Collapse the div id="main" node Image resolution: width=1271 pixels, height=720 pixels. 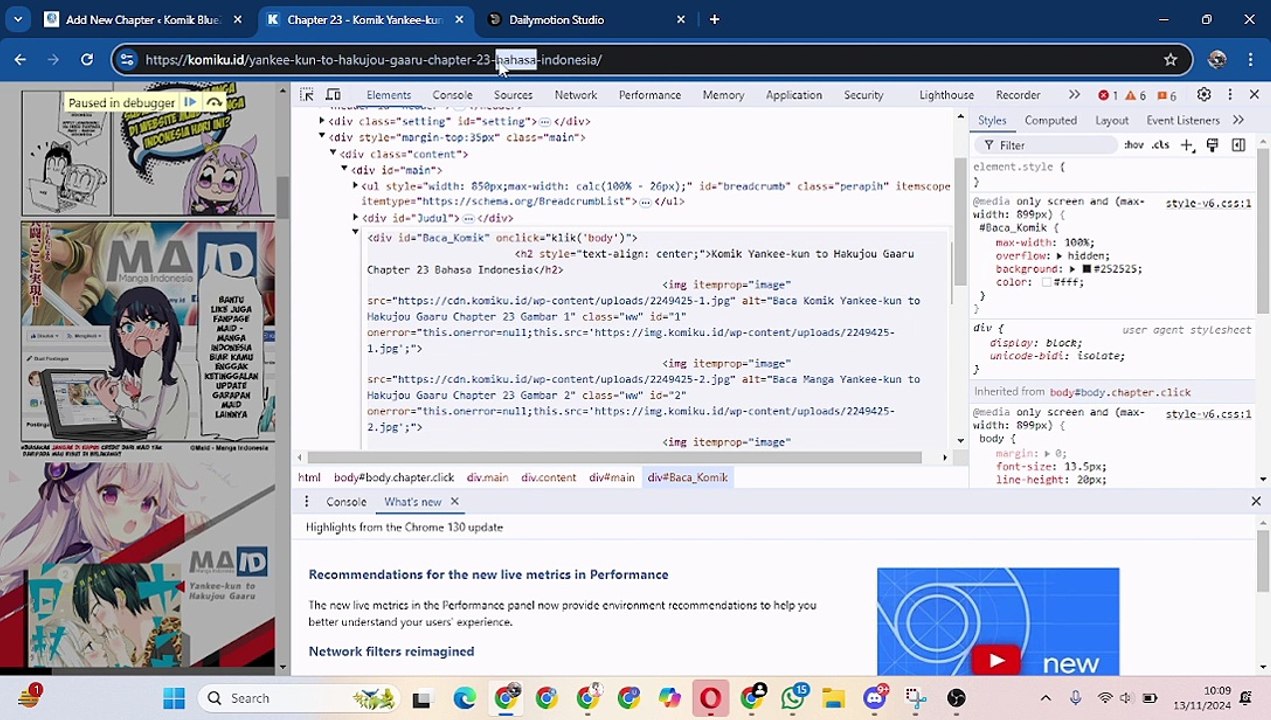(x=344, y=170)
